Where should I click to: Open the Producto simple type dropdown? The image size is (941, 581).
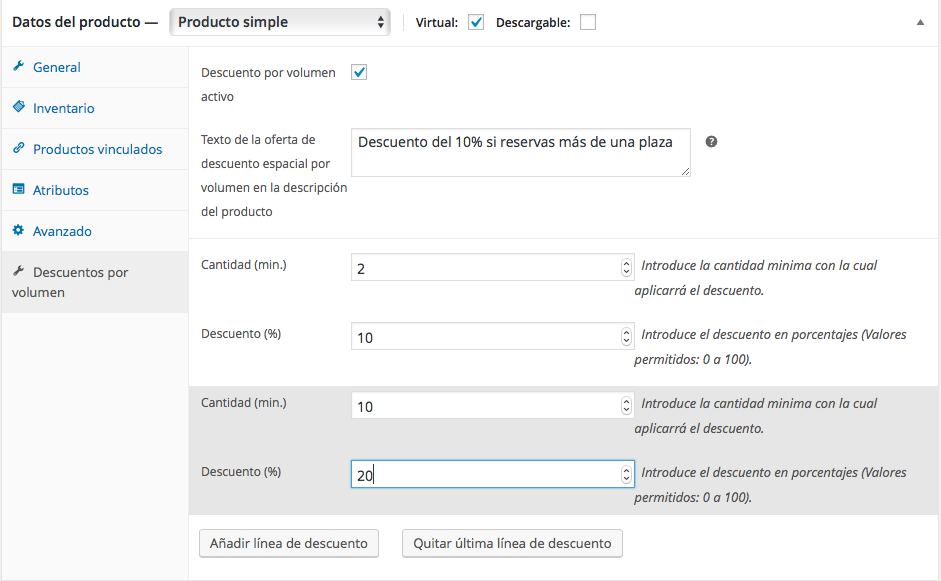coord(280,22)
